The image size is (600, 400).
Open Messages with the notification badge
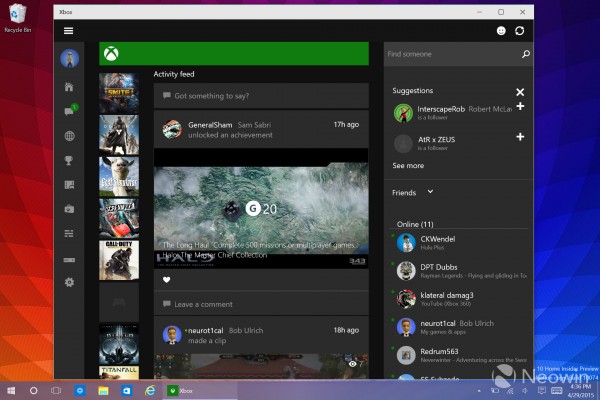(x=68, y=111)
